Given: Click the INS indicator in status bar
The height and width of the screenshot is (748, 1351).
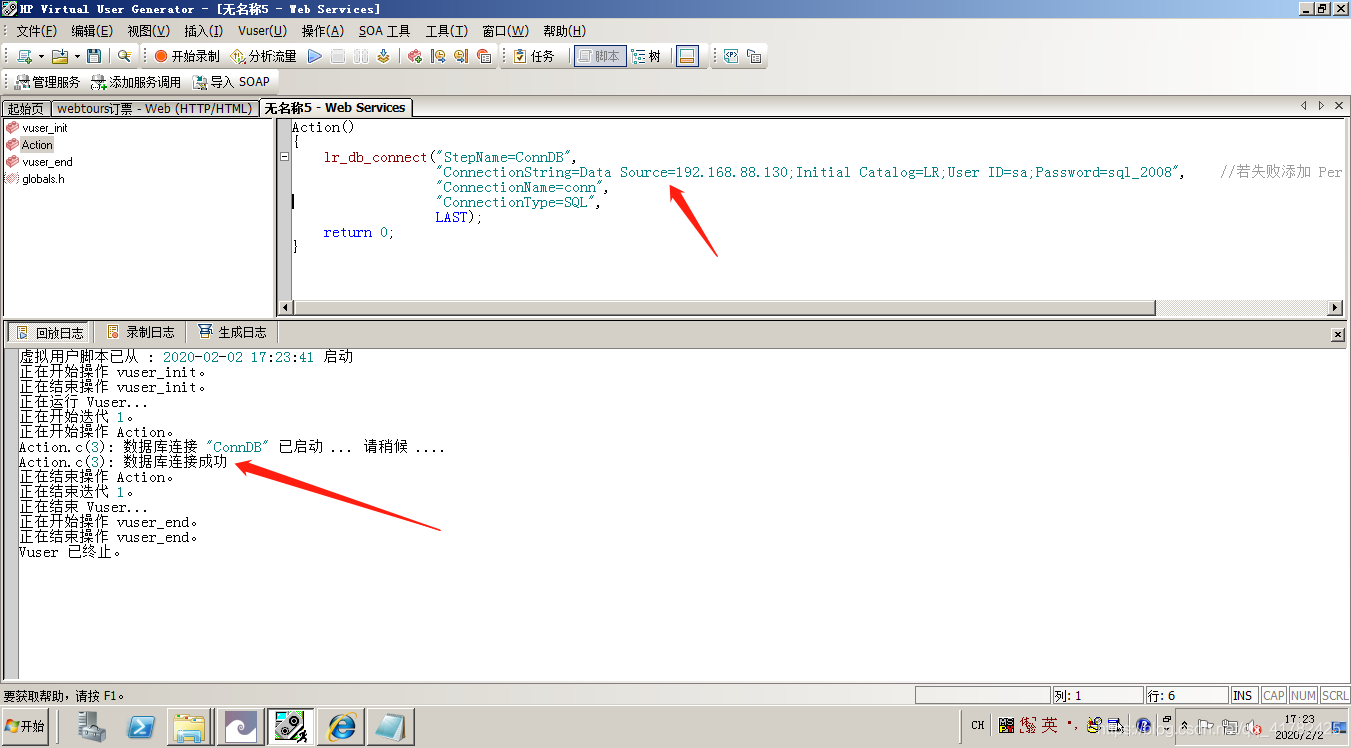Looking at the screenshot, I should coord(1243,695).
